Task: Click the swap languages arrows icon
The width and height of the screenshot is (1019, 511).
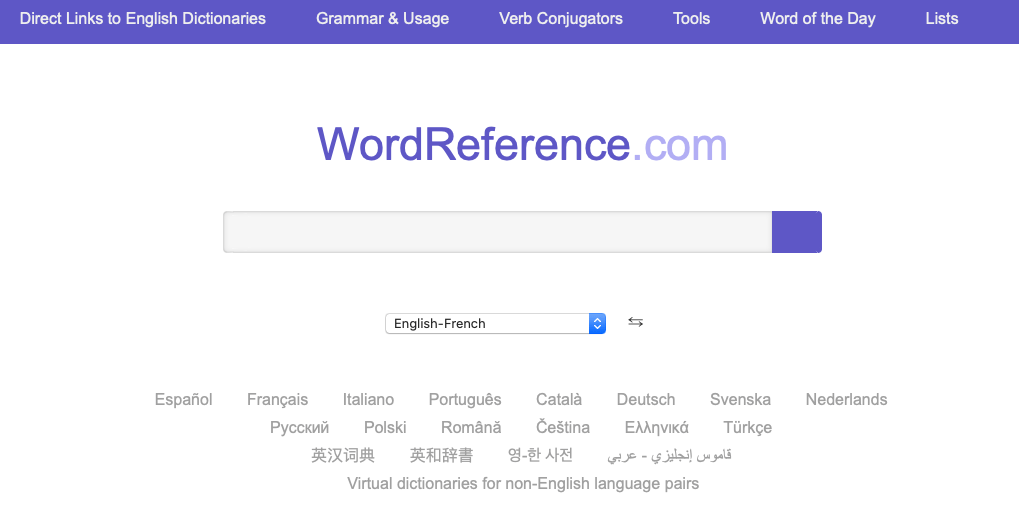Action: (635, 322)
